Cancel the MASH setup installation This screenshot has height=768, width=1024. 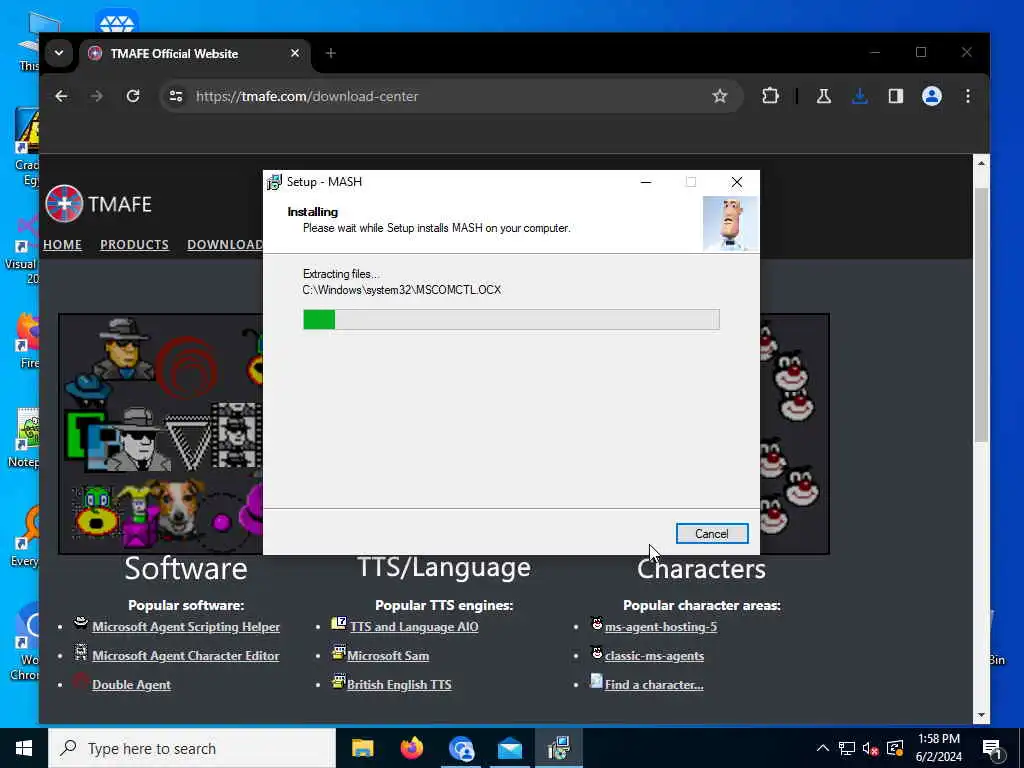[712, 534]
